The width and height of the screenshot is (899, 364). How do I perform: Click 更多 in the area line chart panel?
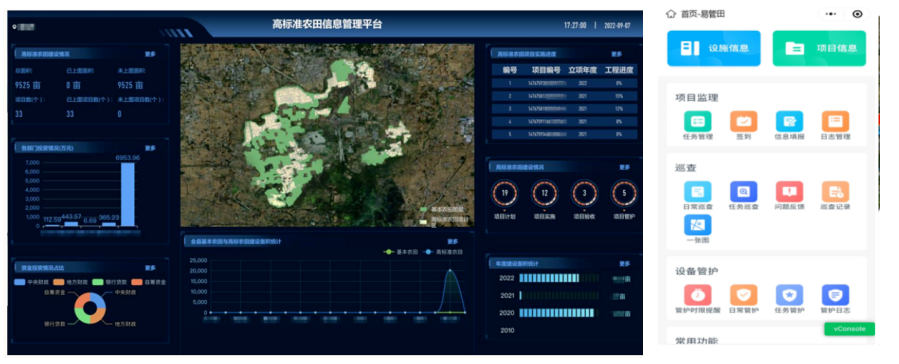click(453, 242)
